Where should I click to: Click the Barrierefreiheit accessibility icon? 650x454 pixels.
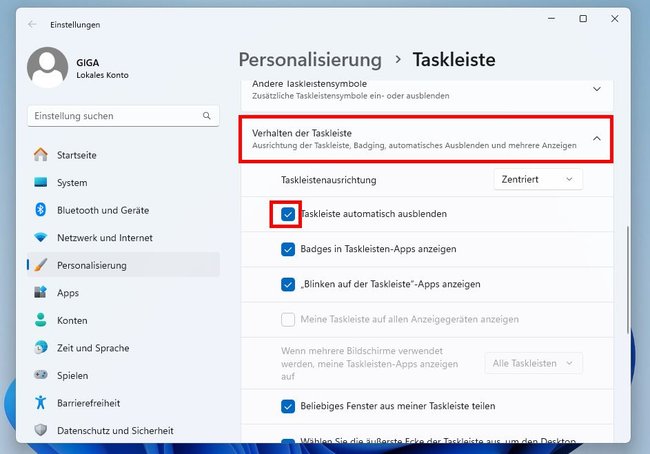41,403
